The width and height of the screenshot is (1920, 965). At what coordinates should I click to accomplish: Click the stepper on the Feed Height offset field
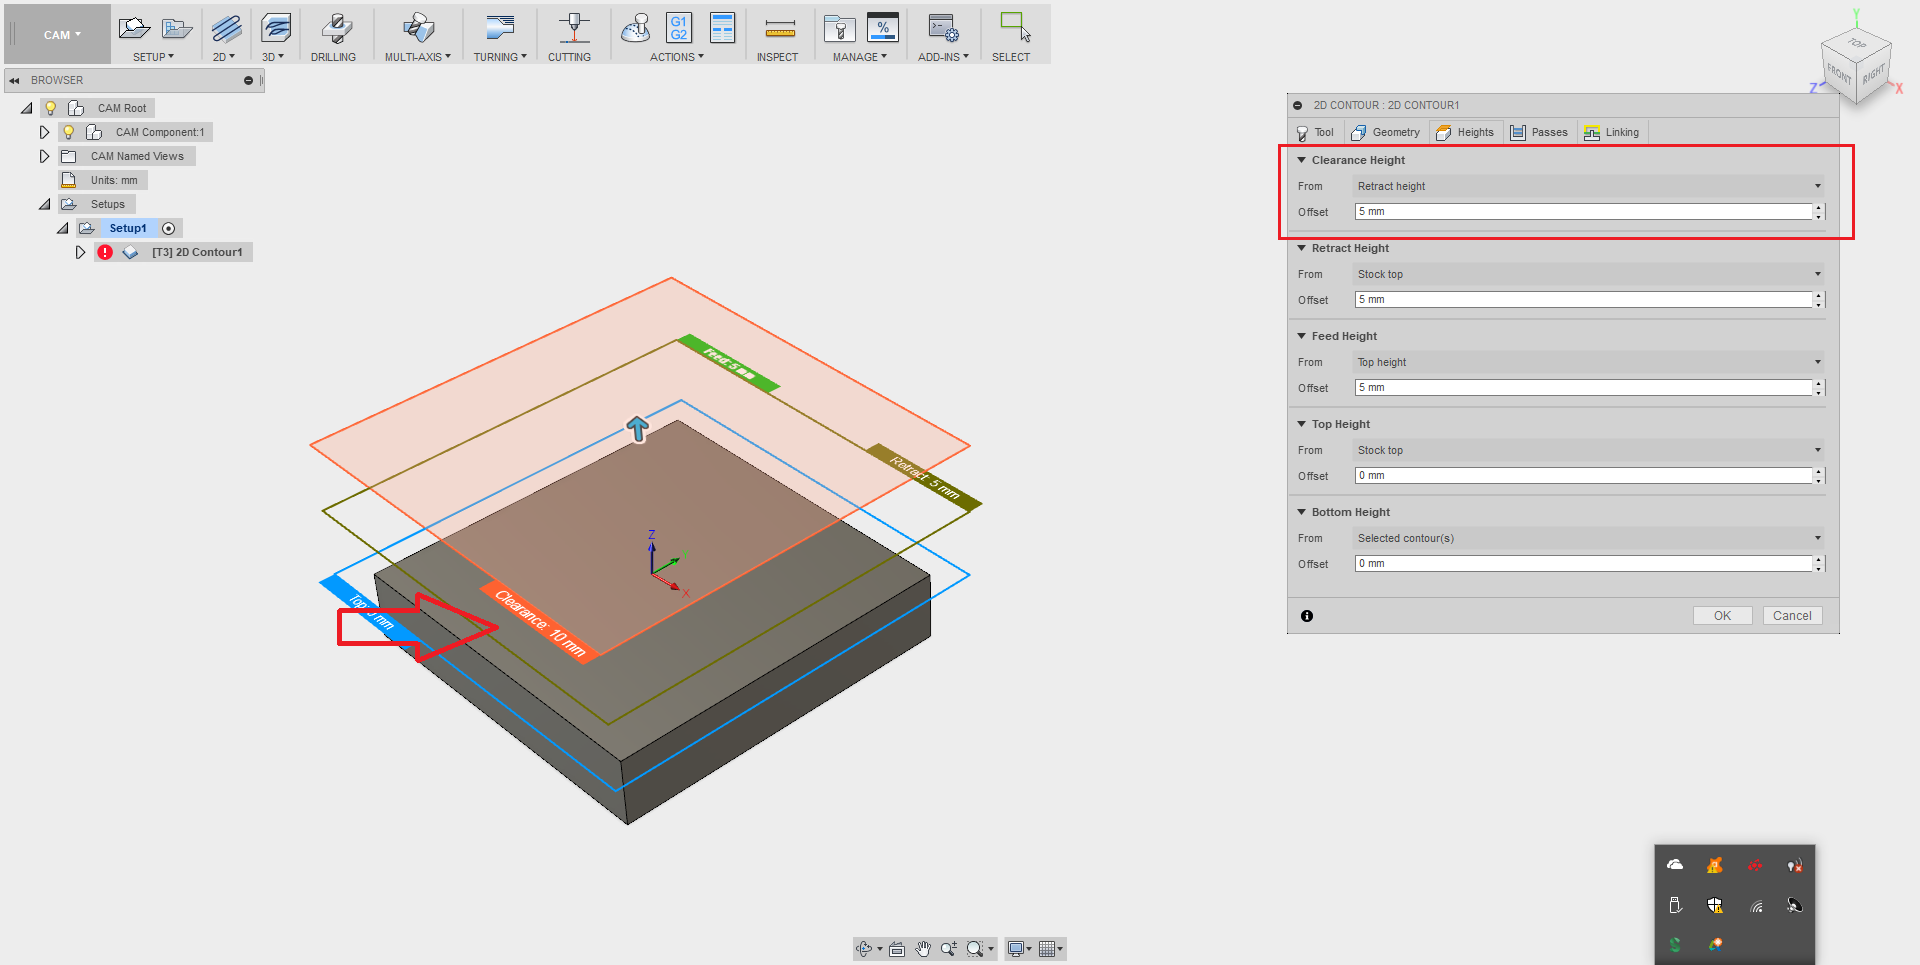[1819, 387]
